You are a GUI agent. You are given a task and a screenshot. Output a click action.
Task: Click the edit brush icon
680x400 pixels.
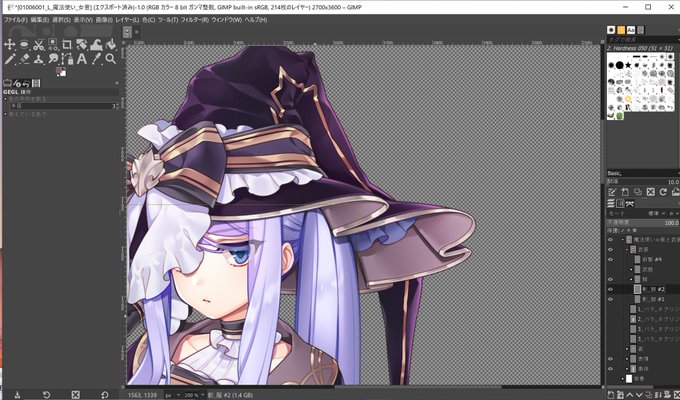(612, 192)
